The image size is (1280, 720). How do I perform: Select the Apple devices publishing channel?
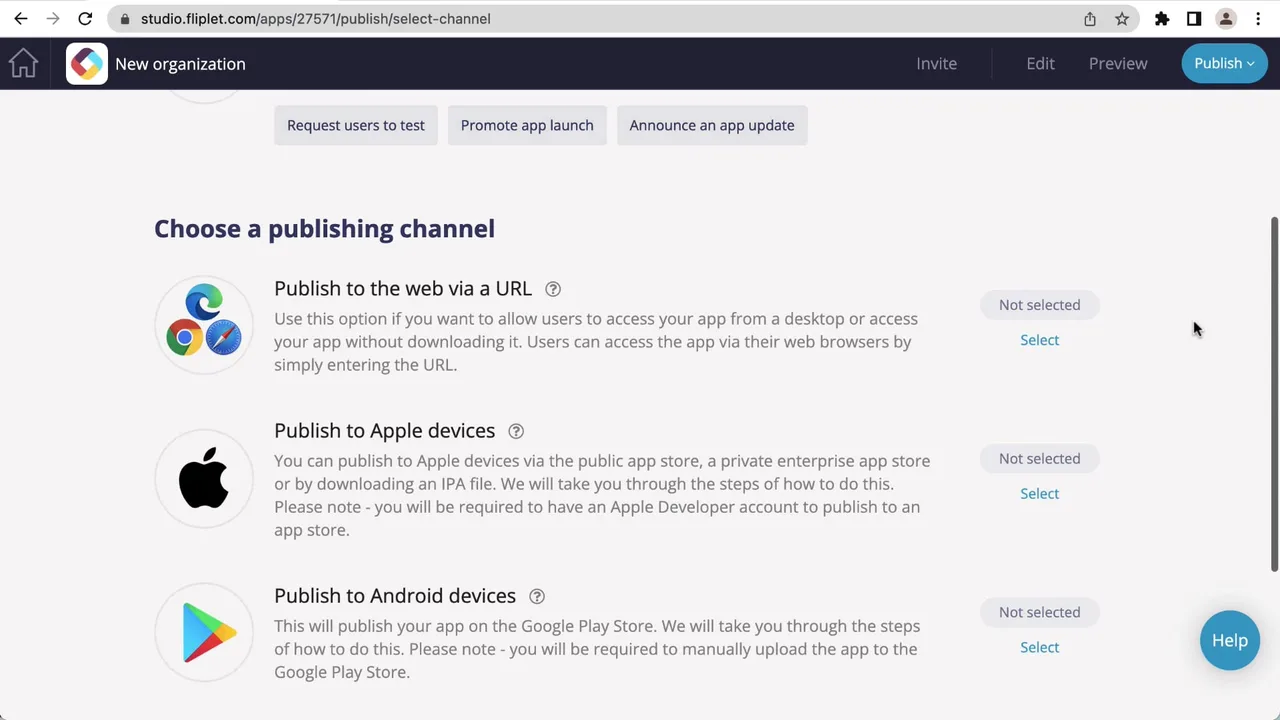click(x=1039, y=494)
